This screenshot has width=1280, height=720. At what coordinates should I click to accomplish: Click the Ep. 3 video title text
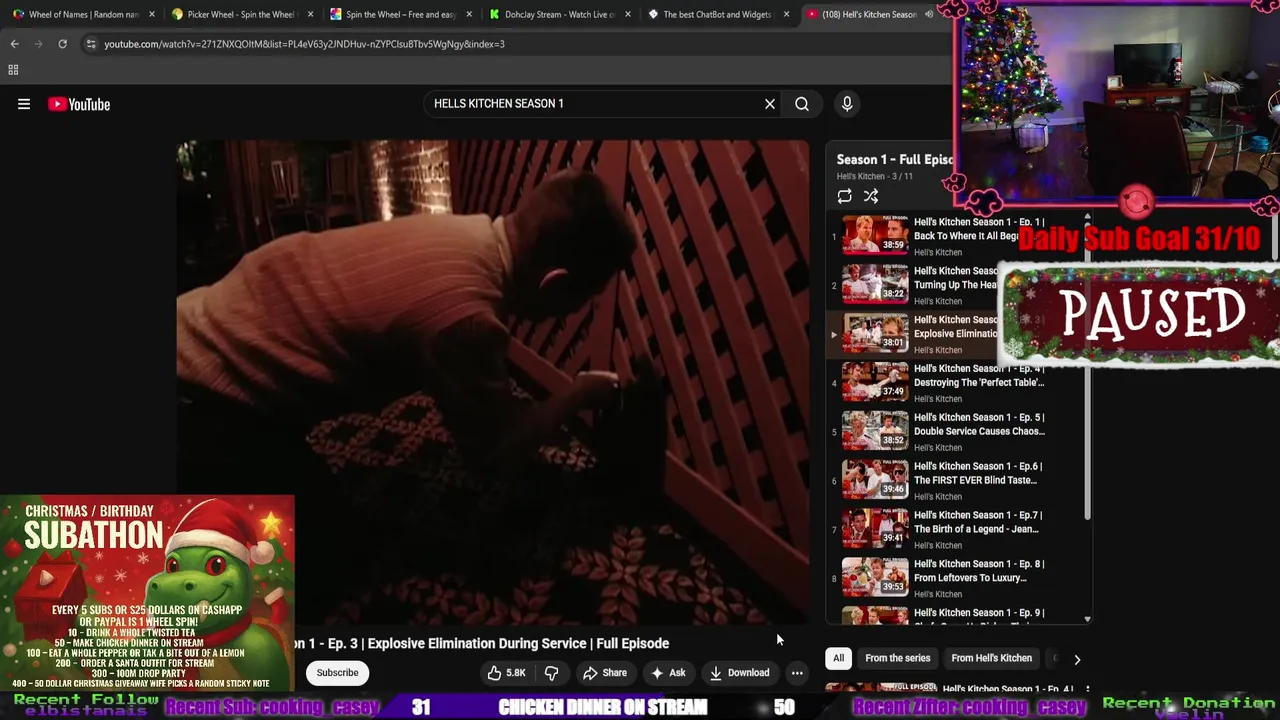tap(482, 644)
